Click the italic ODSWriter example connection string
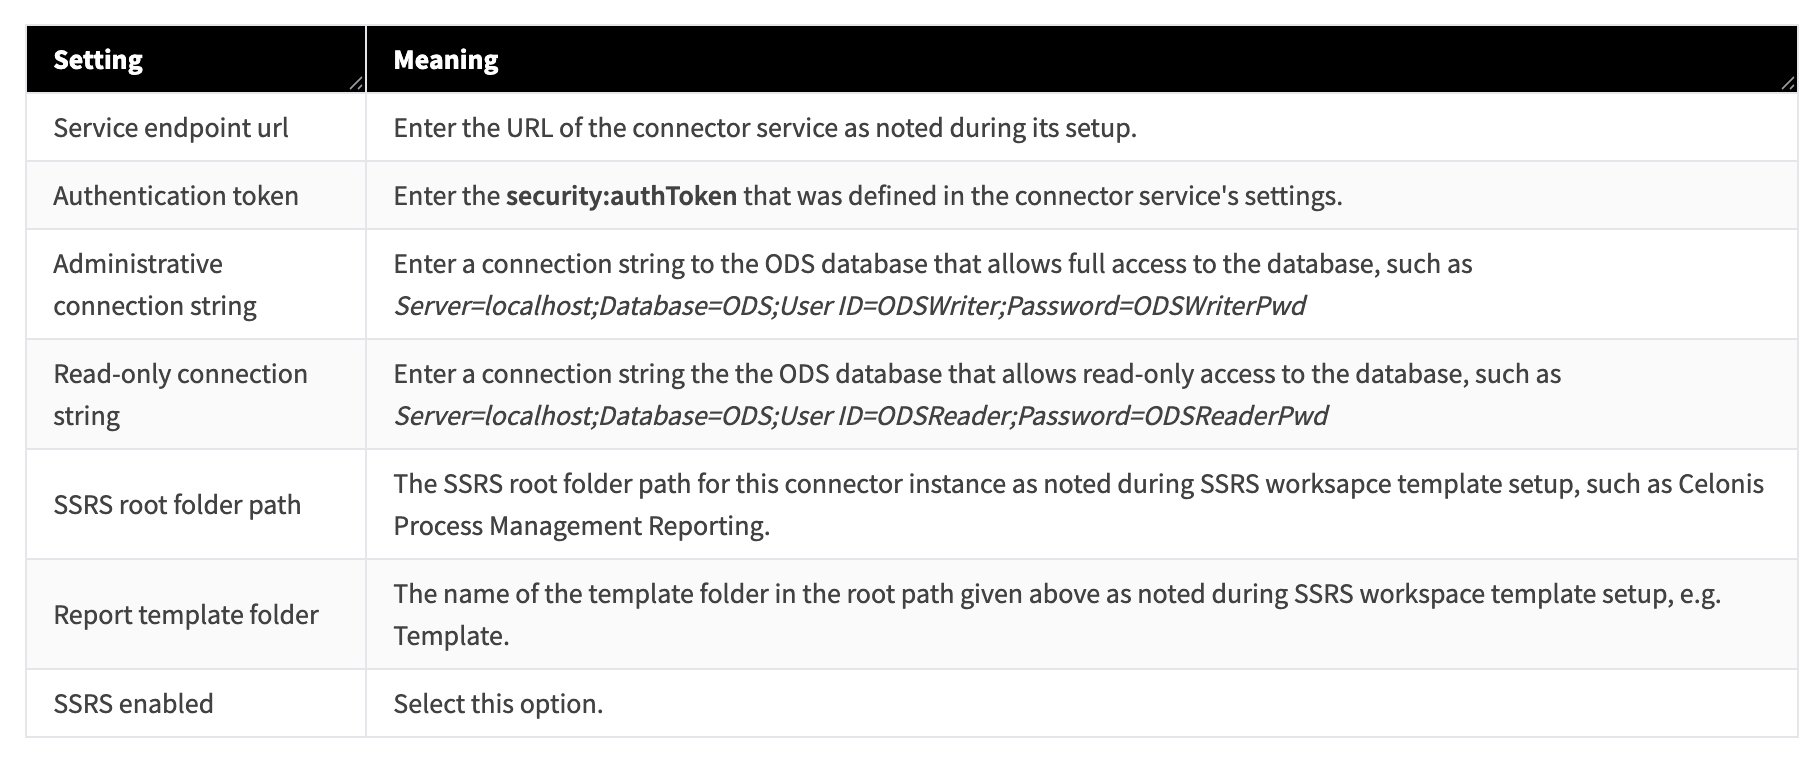The width and height of the screenshot is (1820, 758). (849, 306)
